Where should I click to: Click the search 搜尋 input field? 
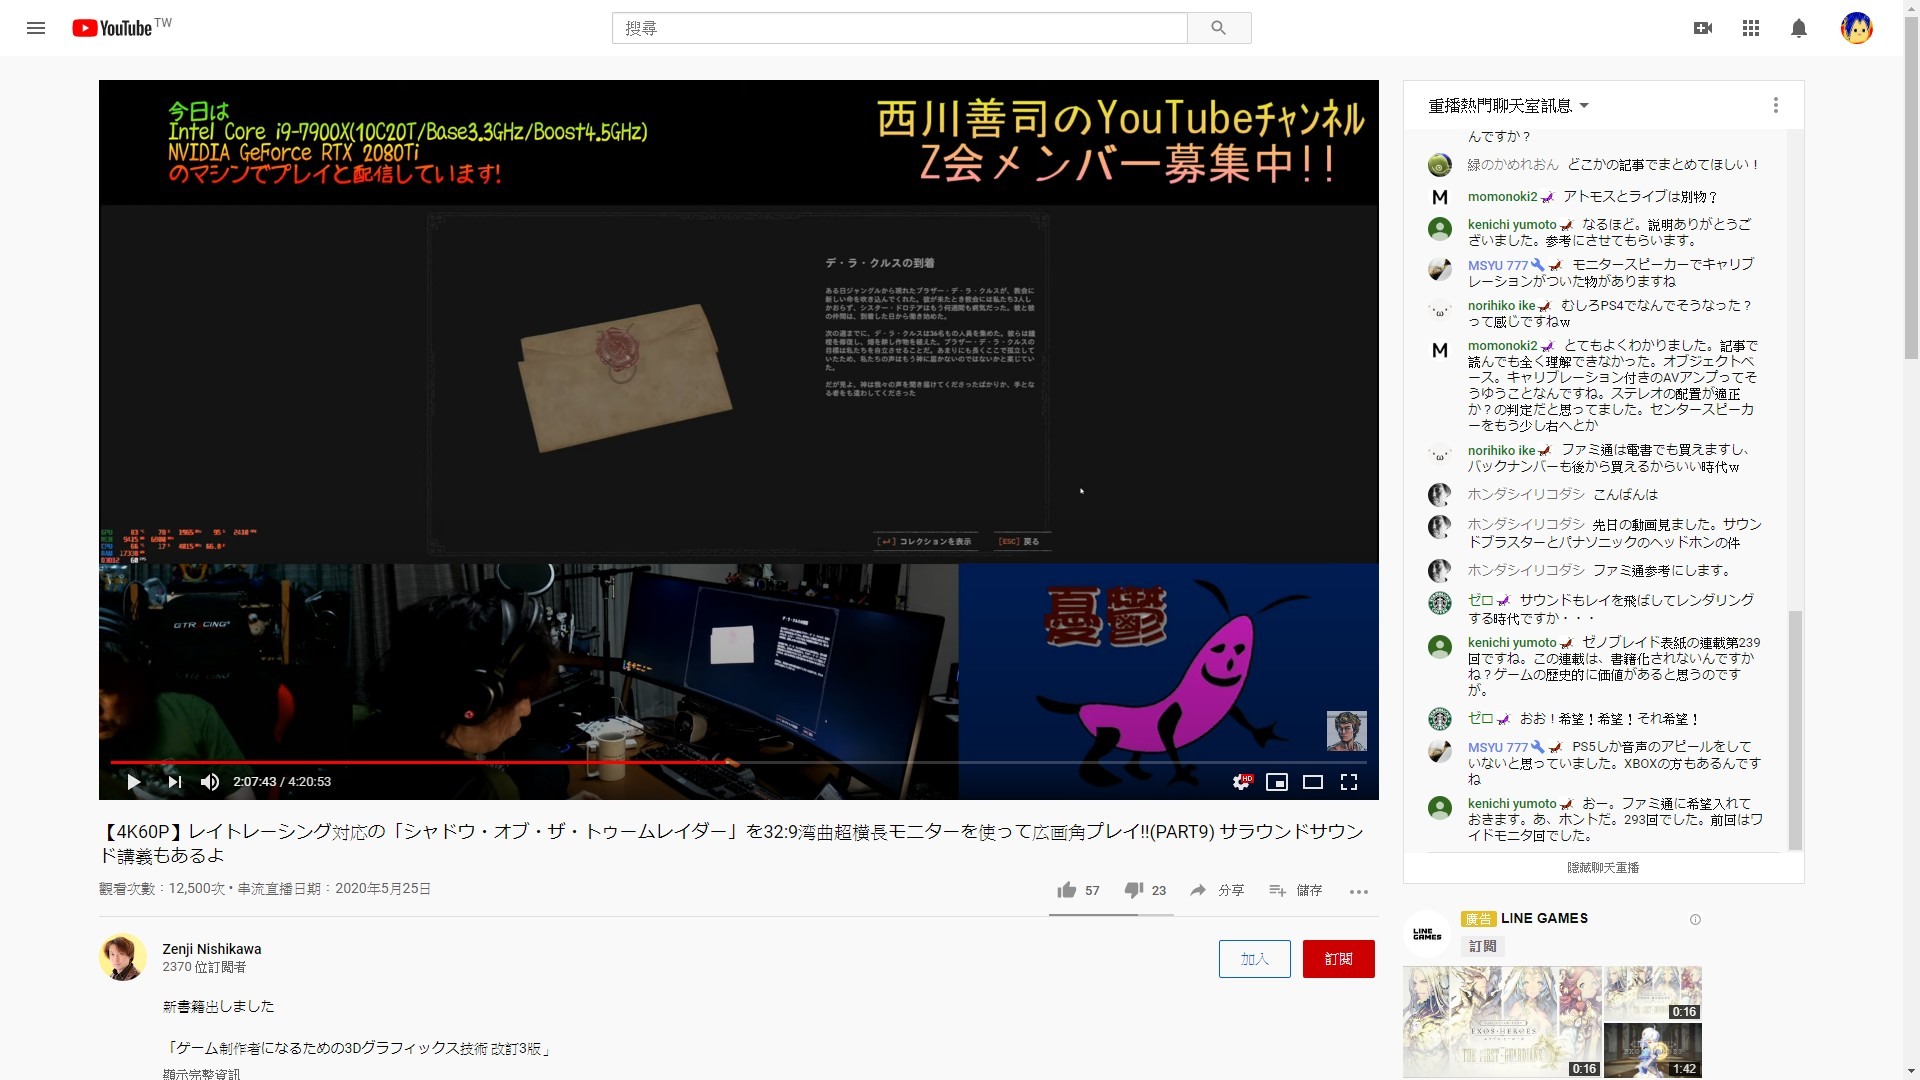898,28
